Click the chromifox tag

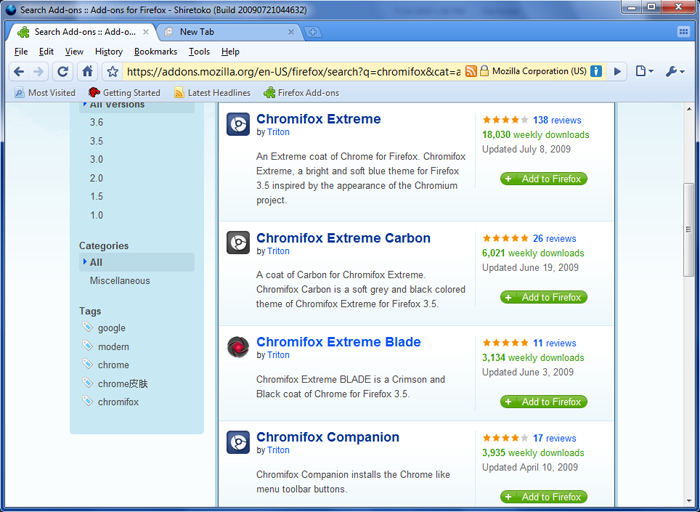tap(118, 402)
